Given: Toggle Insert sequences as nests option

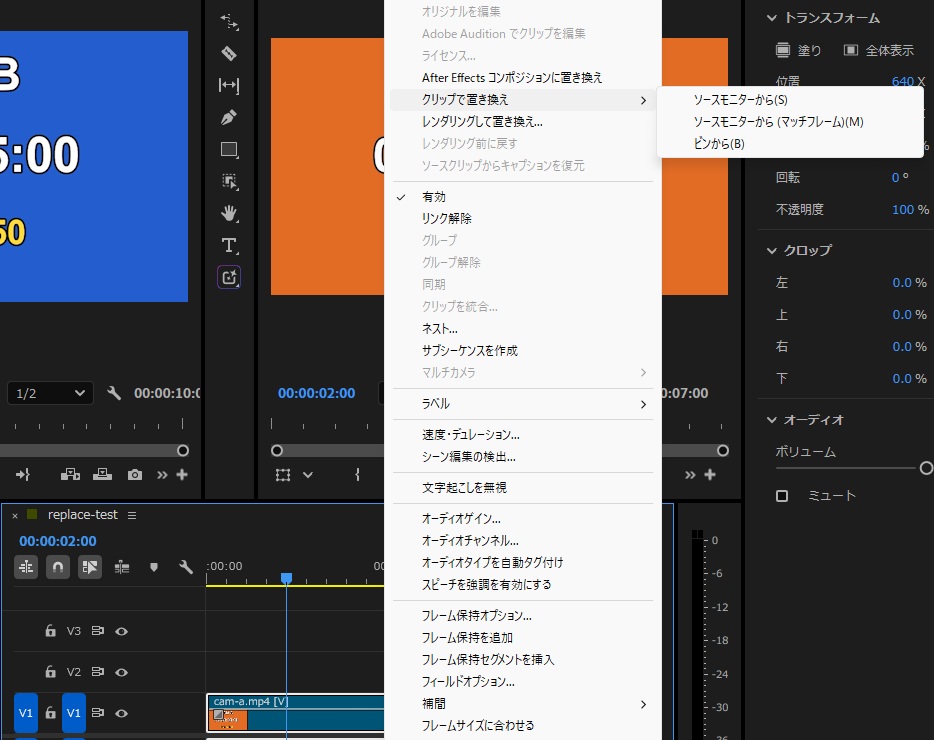Looking at the screenshot, I should (26, 567).
